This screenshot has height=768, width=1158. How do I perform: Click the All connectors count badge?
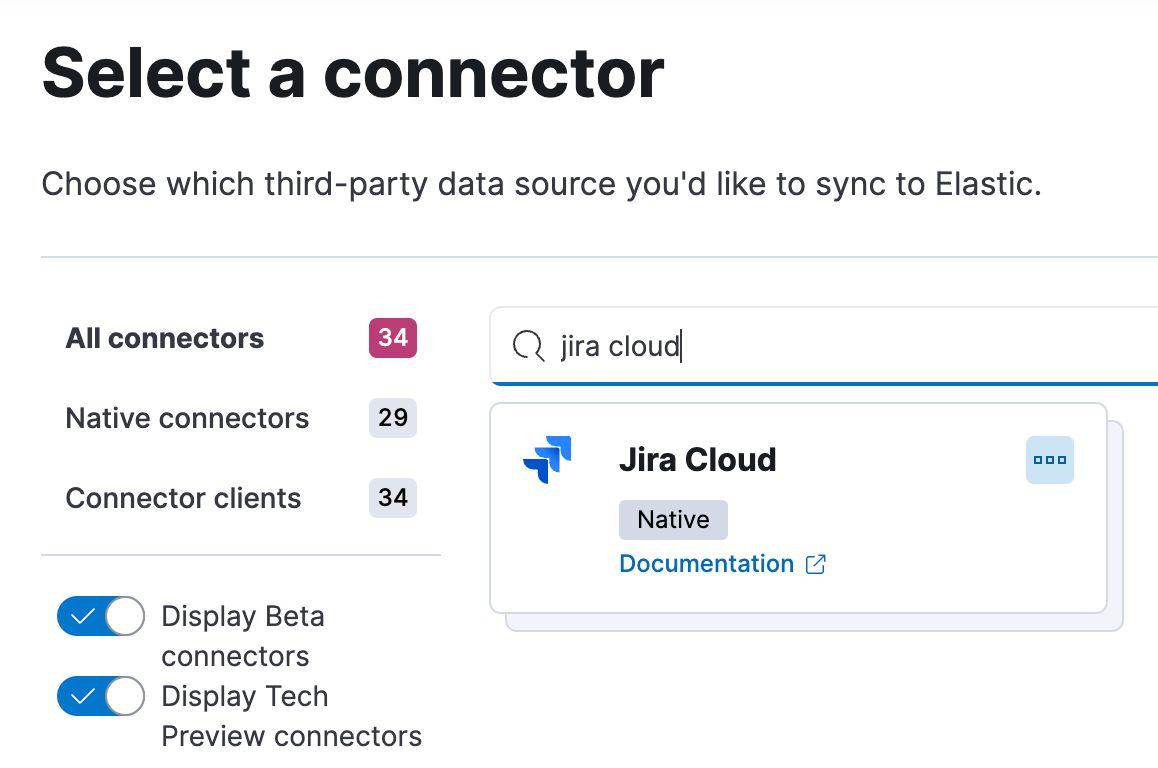click(x=392, y=338)
